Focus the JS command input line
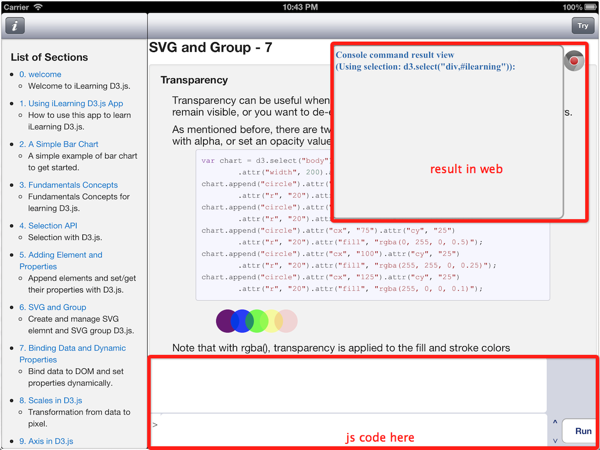The height and width of the screenshot is (450, 600). 349,431
